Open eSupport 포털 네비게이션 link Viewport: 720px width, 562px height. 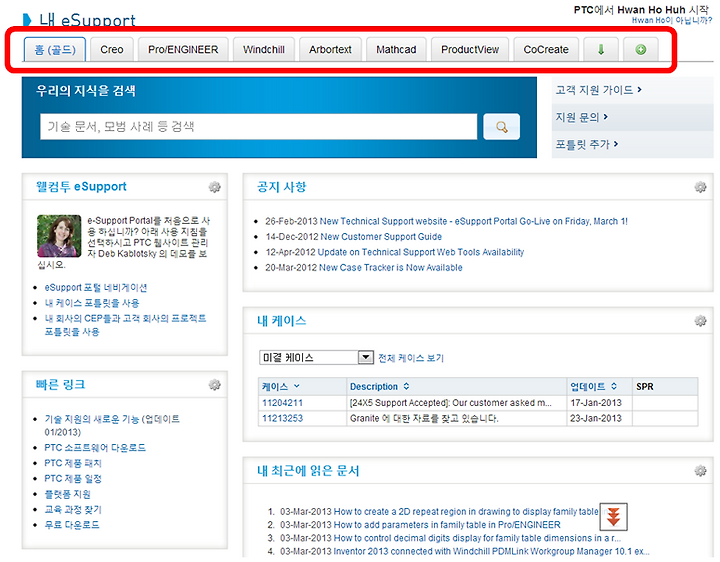(96, 287)
